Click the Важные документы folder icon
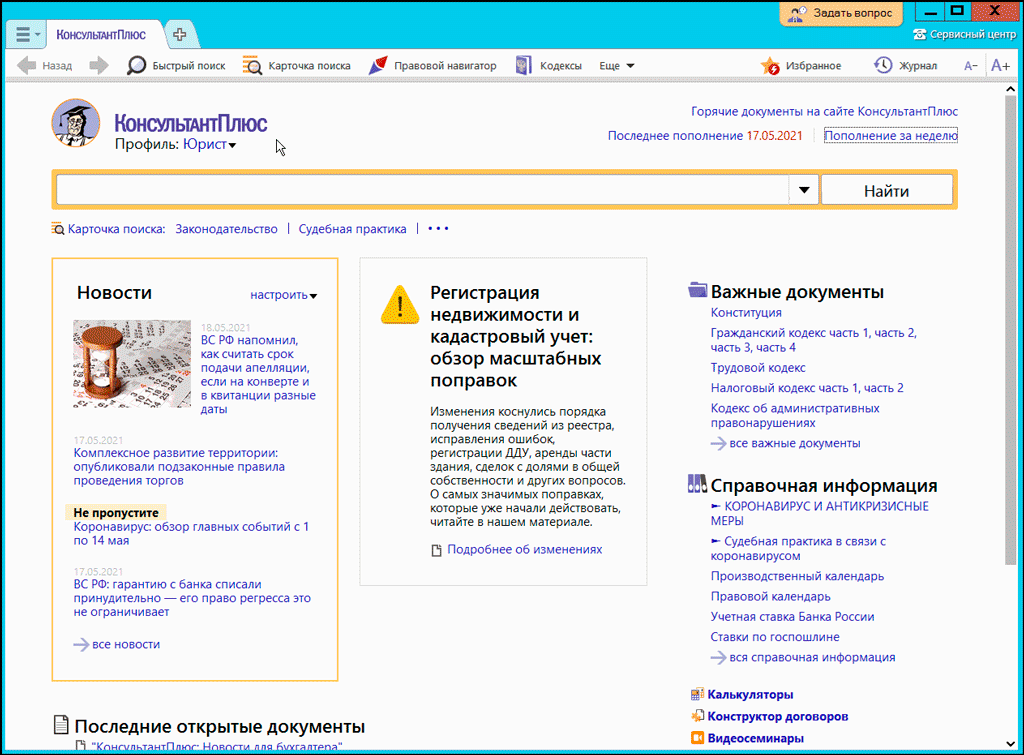 [697, 289]
